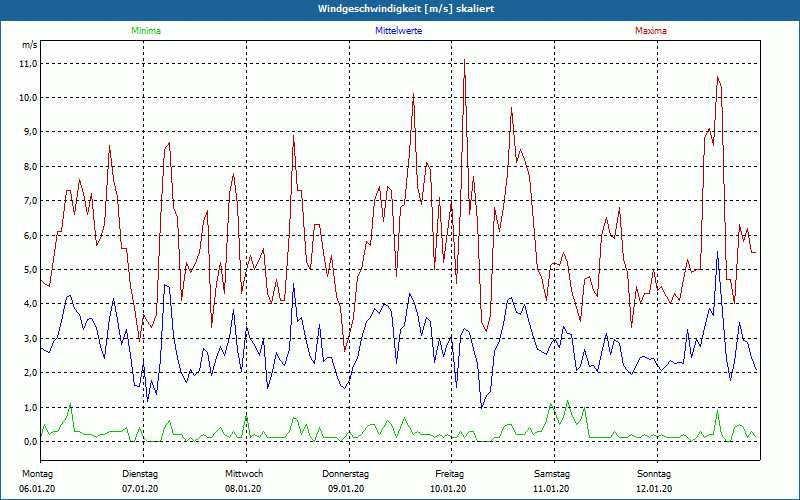Select the Sonntag day label
Screen dimensions: 800x500
(654, 473)
